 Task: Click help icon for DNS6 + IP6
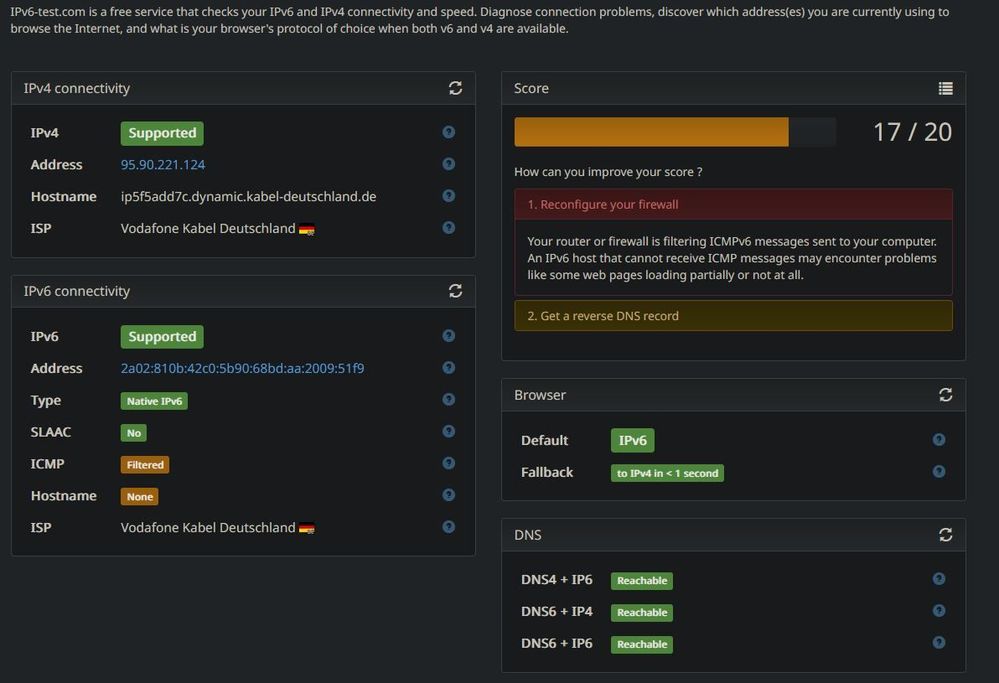939,643
